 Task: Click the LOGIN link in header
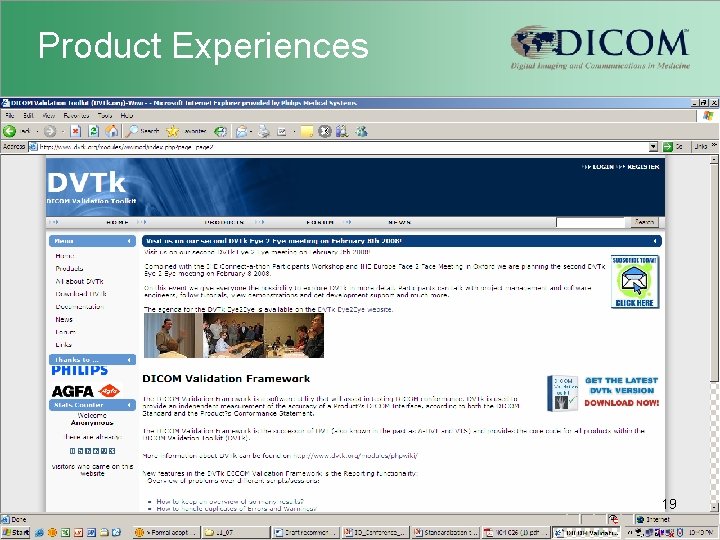(603, 167)
